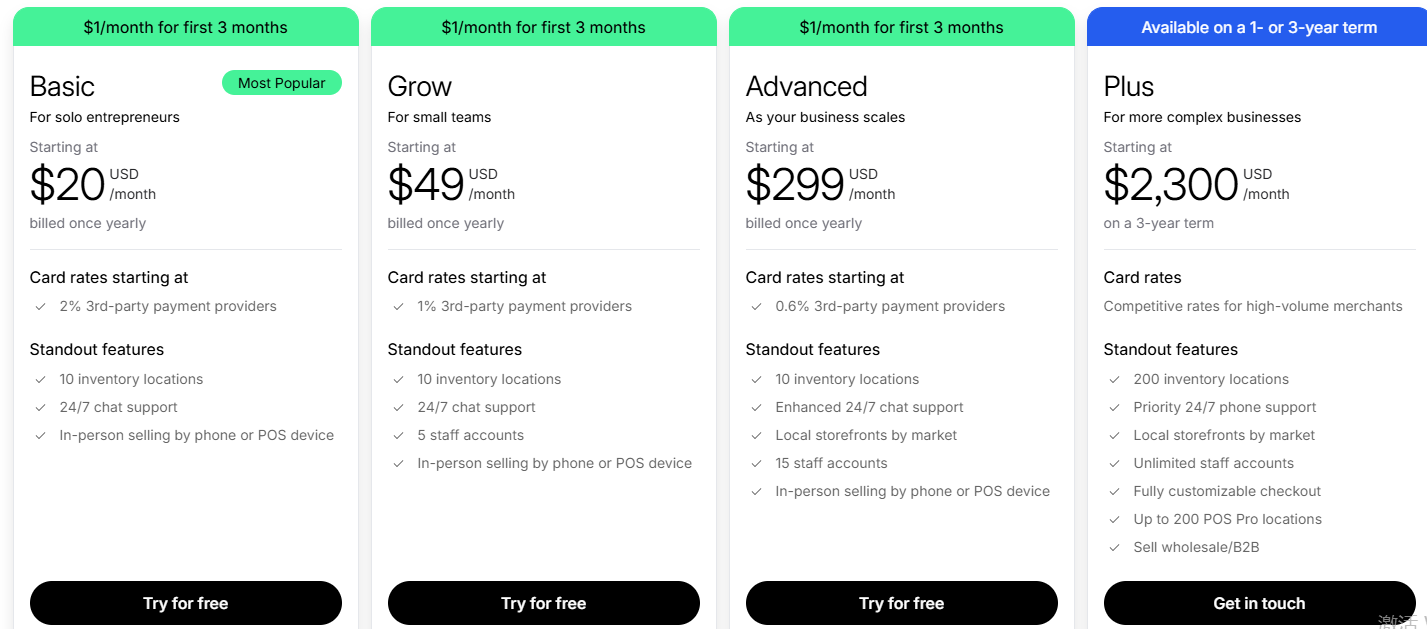The width and height of the screenshot is (1427, 629).
Task: Click Try for free under Advanced plan
Action: tap(901, 603)
